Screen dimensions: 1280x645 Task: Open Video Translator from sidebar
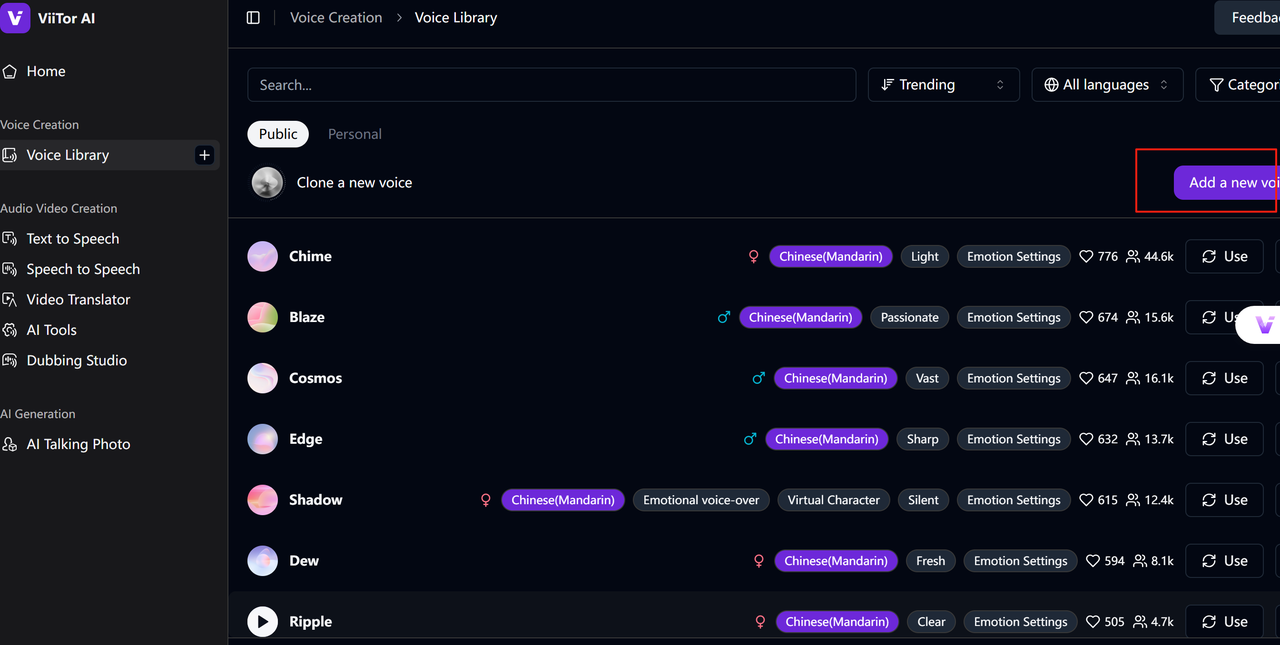click(78, 299)
